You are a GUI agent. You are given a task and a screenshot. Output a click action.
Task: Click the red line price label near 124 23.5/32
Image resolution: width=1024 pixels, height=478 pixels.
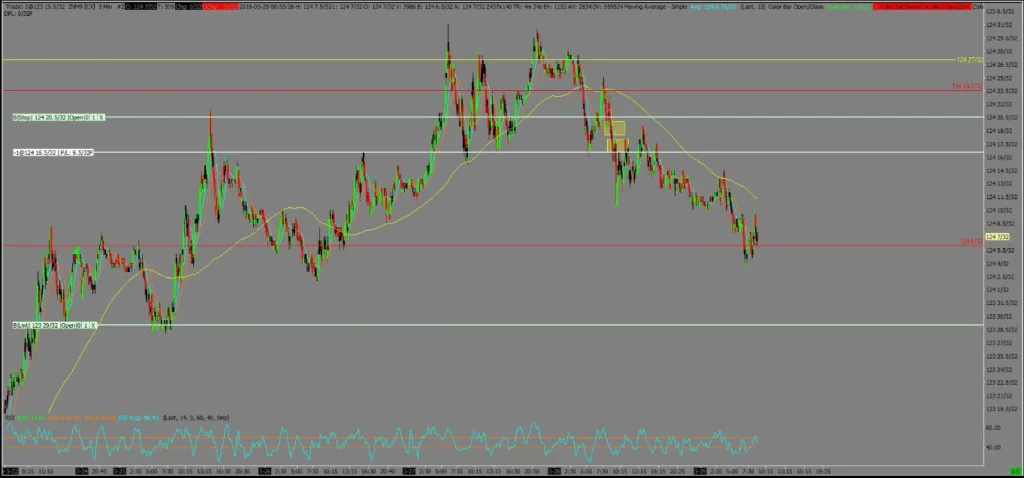967,86
